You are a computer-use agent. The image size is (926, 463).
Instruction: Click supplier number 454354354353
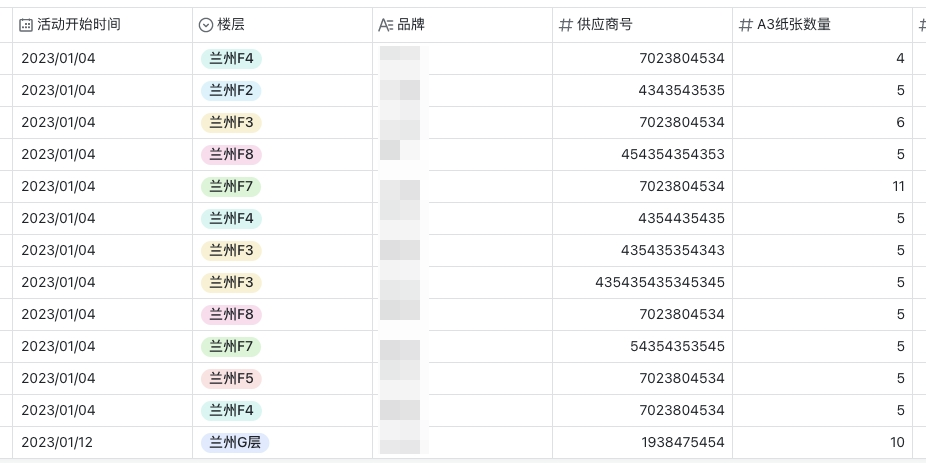coord(673,154)
